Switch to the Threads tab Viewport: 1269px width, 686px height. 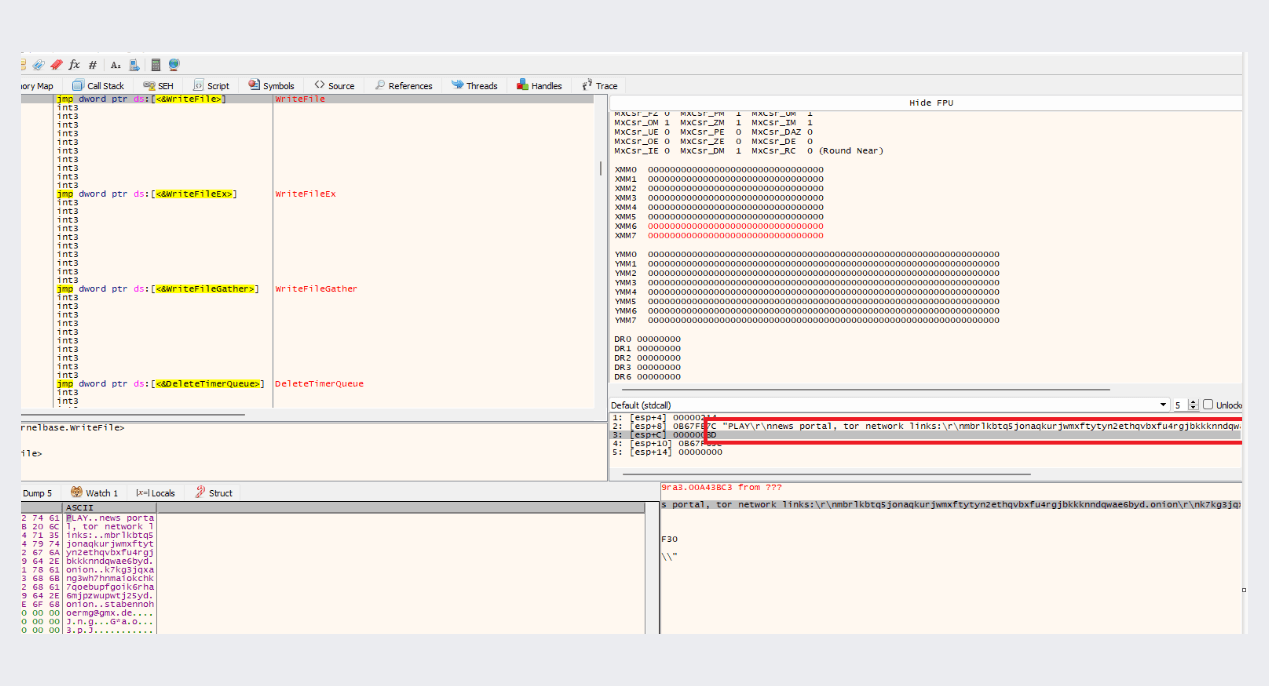tap(474, 86)
